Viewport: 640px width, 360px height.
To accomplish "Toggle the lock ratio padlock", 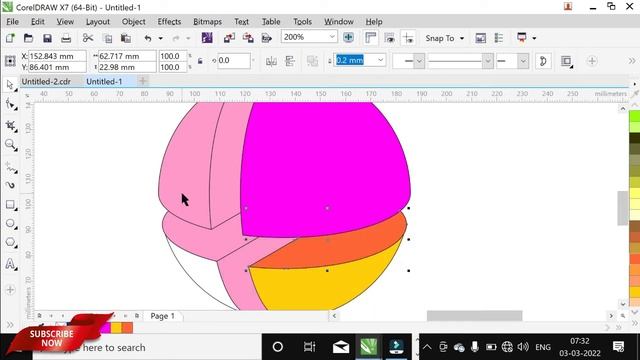I will [x=200, y=61].
